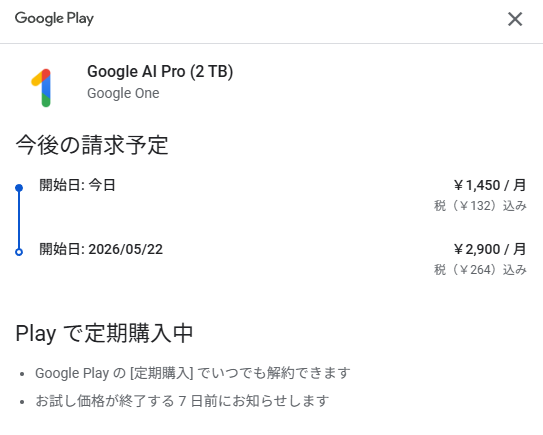Click the bullet before the trial price notice
The height and width of the screenshot is (435, 543).
(22, 402)
